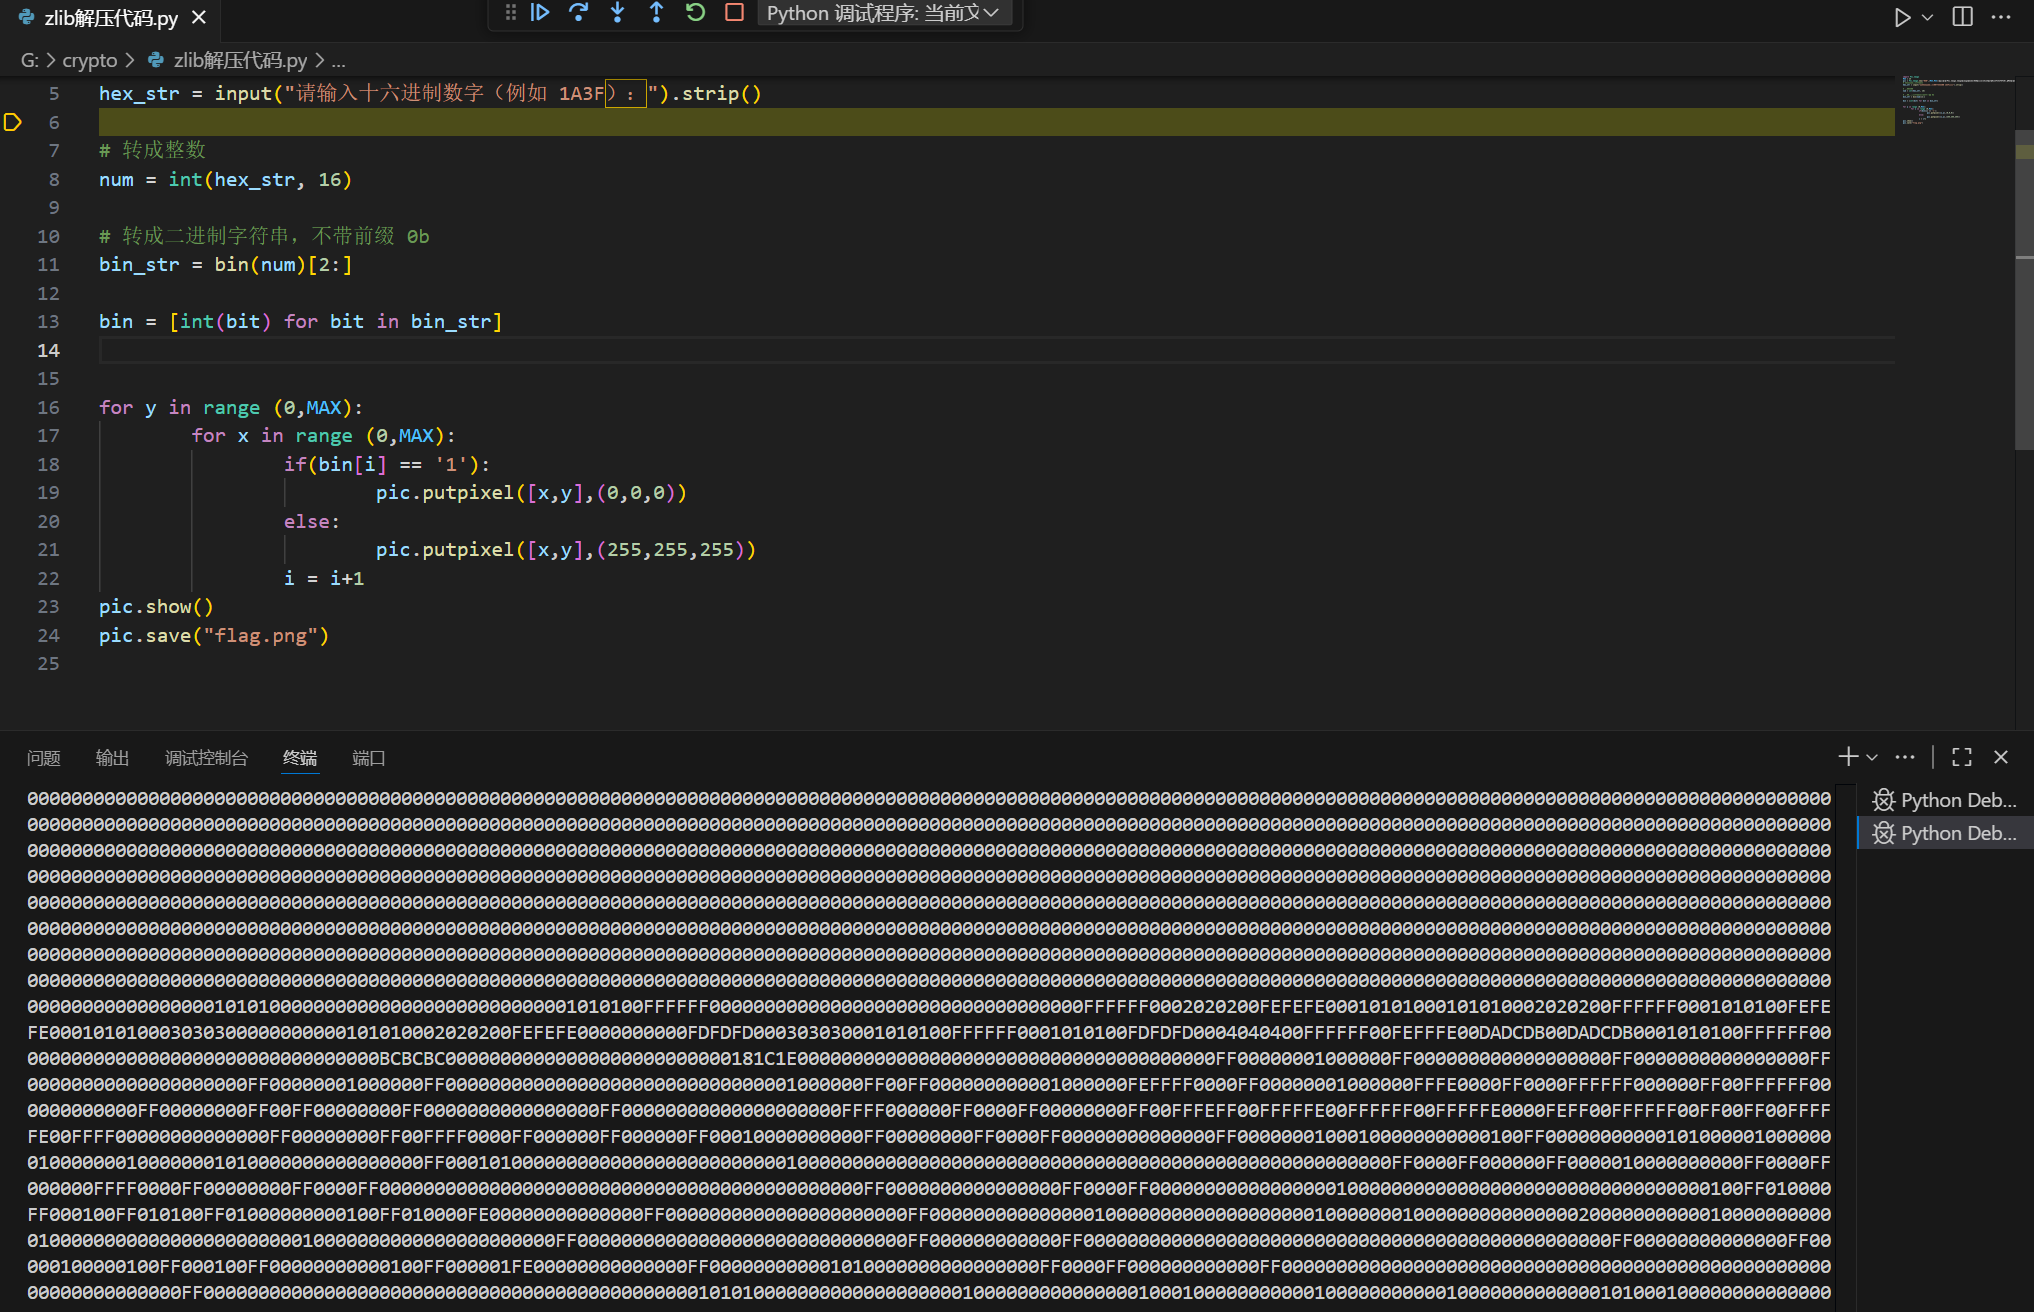Maximize the terminal panel size

click(1962, 757)
